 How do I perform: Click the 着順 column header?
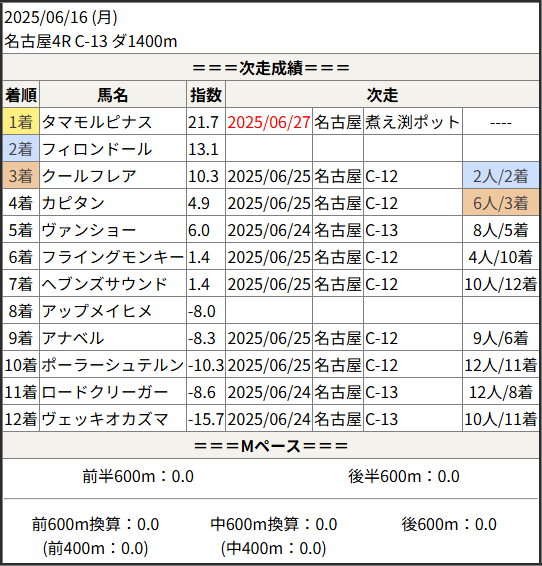click(x=21, y=95)
